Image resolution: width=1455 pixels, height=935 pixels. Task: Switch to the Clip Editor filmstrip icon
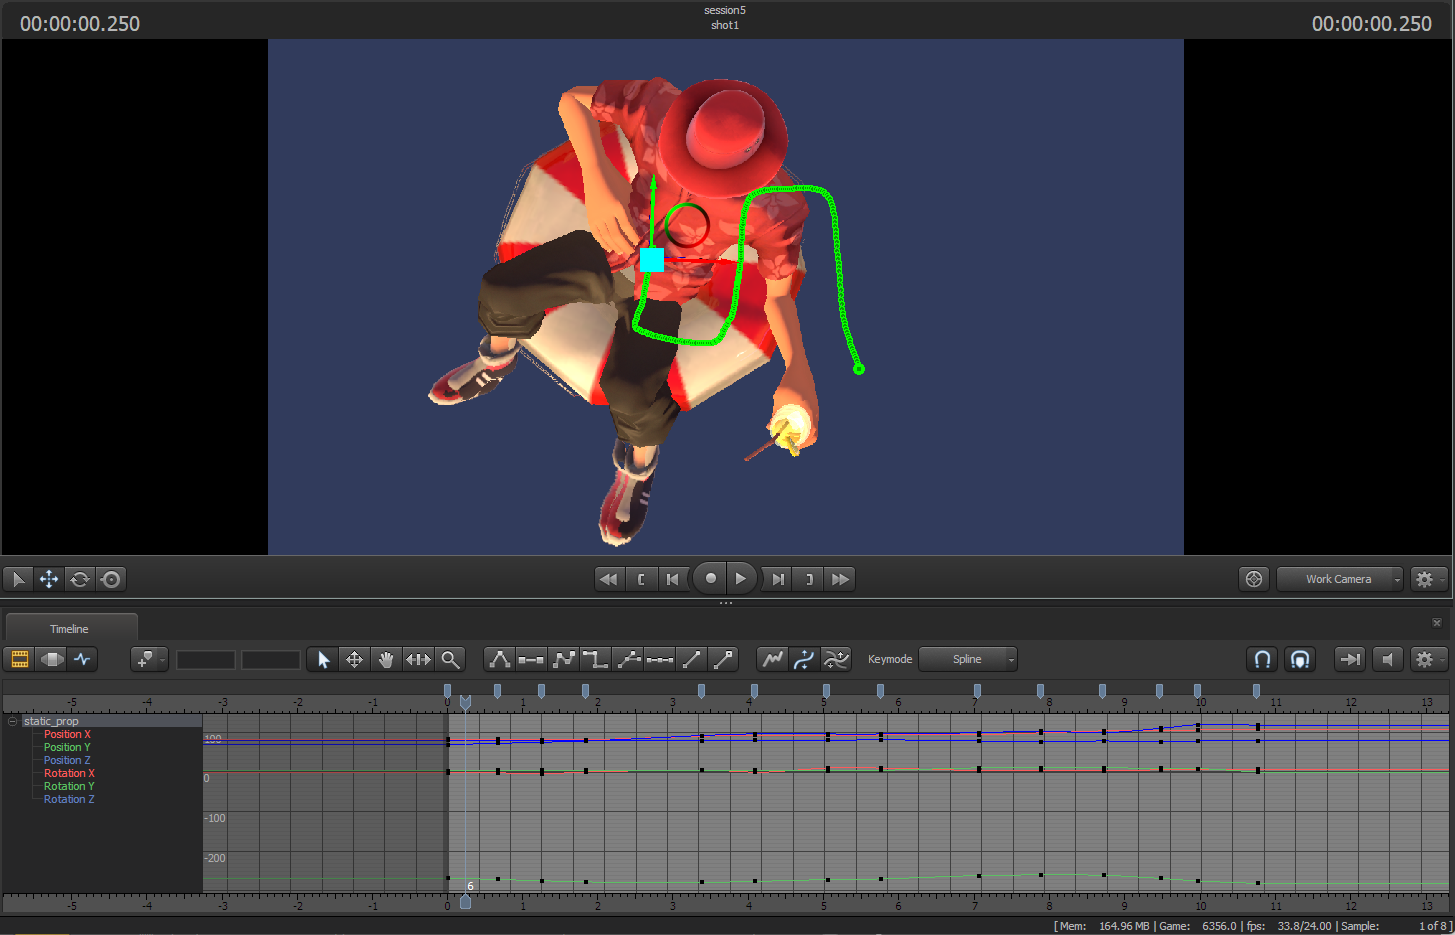tap(20, 659)
